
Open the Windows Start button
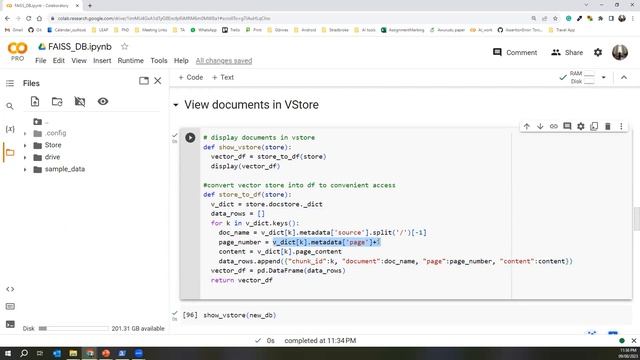point(8,353)
